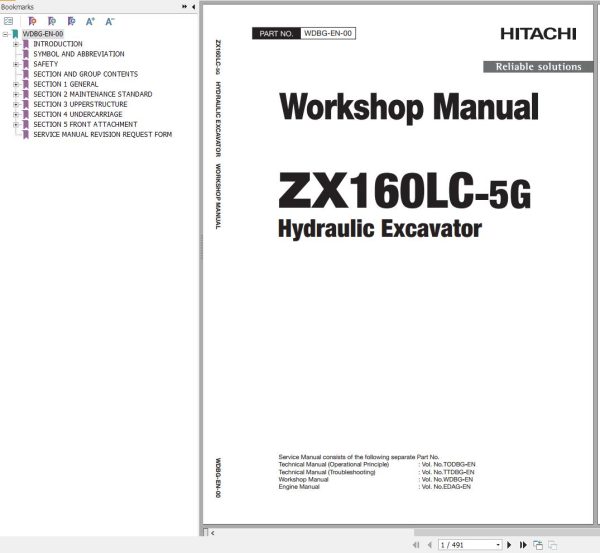Image resolution: width=600 pixels, height=553 pixels.
Task: Click the double-arrow icon in Bookmarks header
Action: [x=184, y=7]
